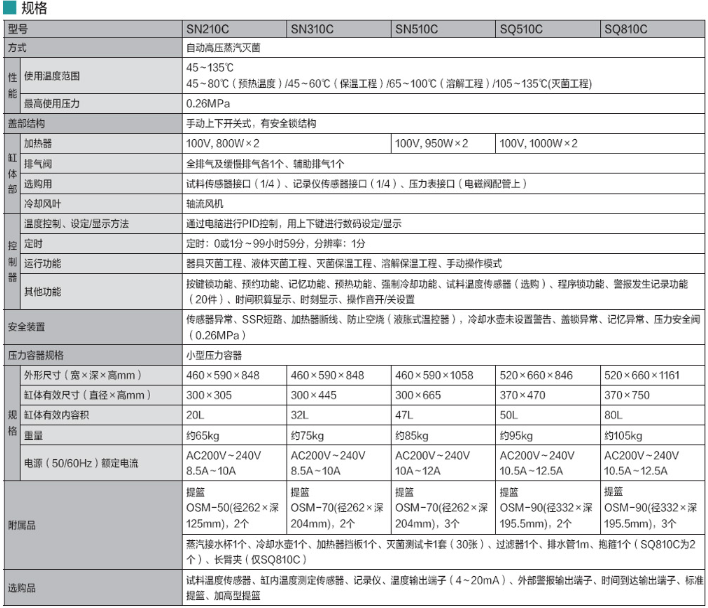Click the 约65kg weight cell
The width and height of the screenshot is (708, 608).
click(x=234, y=436)
